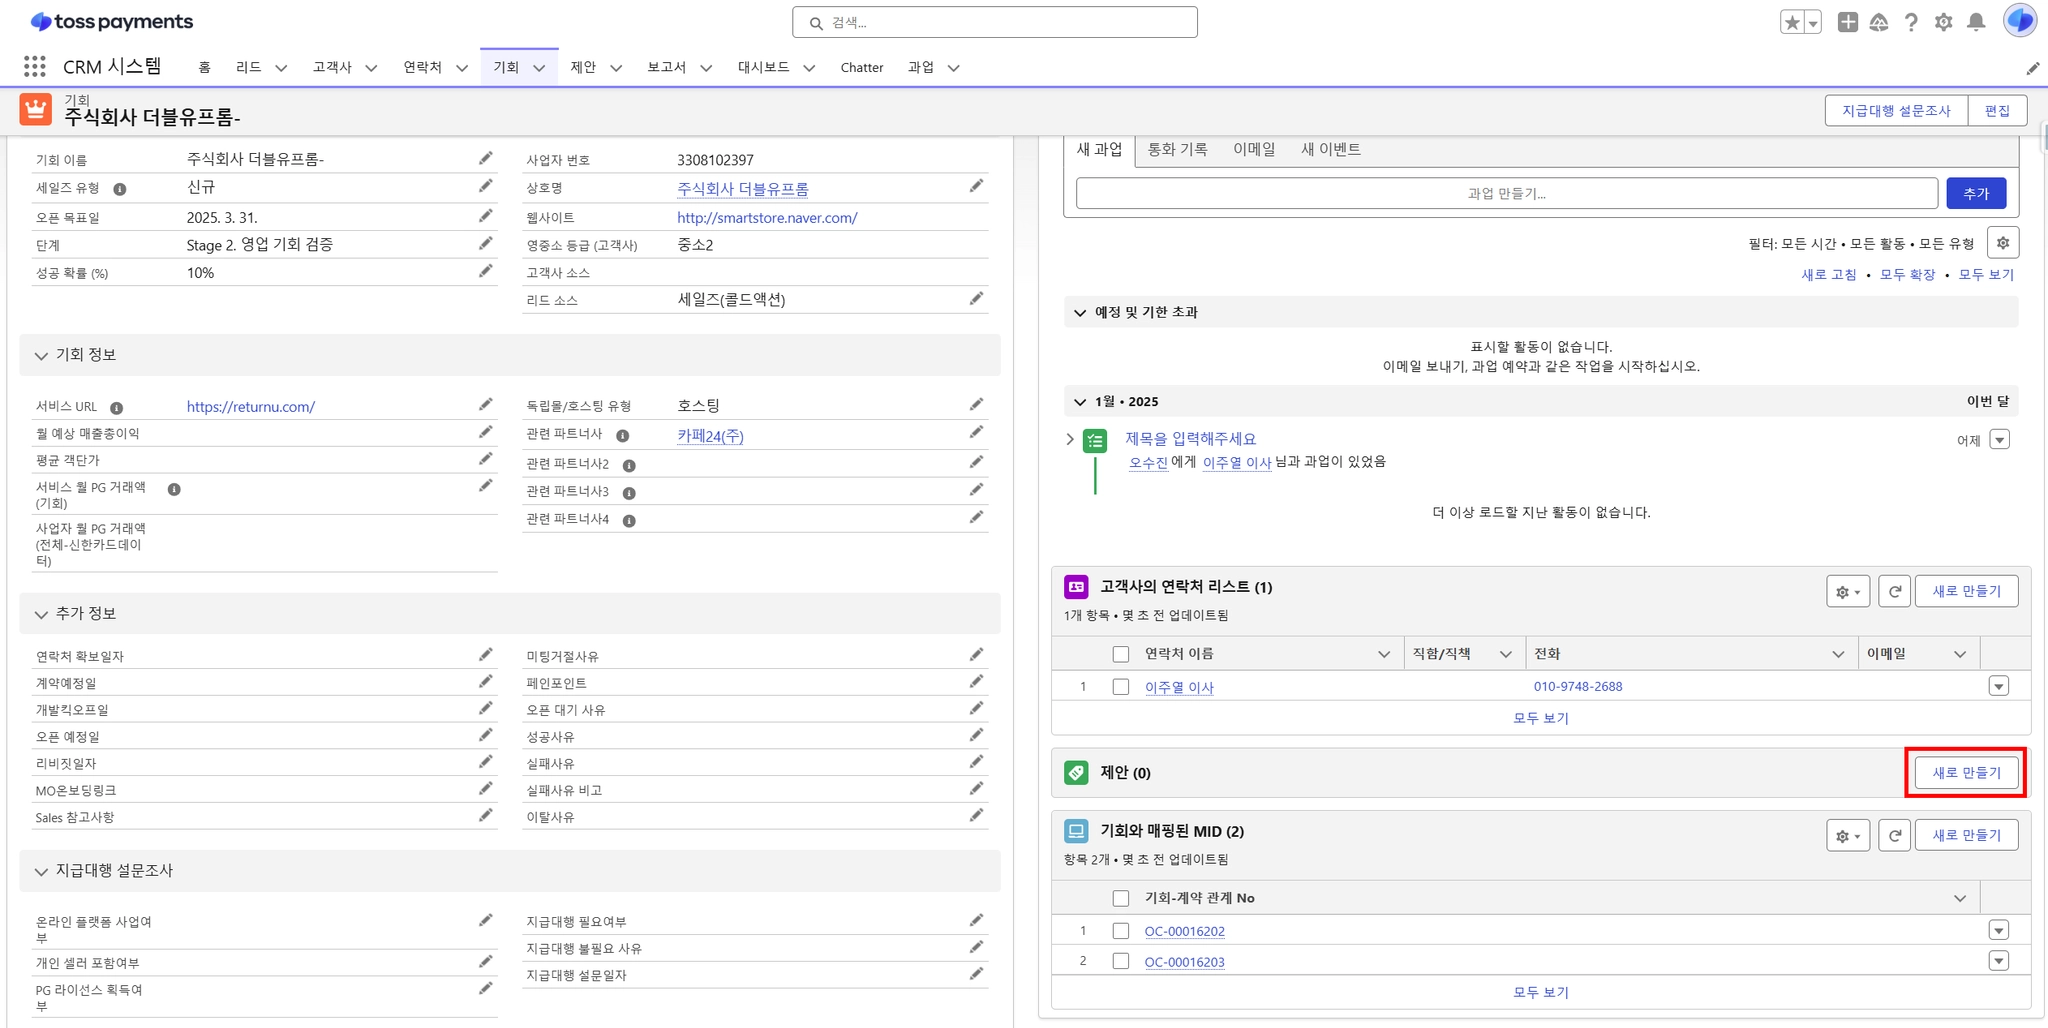This screenshot has width=2048, height=1028.
Task: Collapse the 예정 및 기한 초과 section
Action: click(x=1080, y=312)
